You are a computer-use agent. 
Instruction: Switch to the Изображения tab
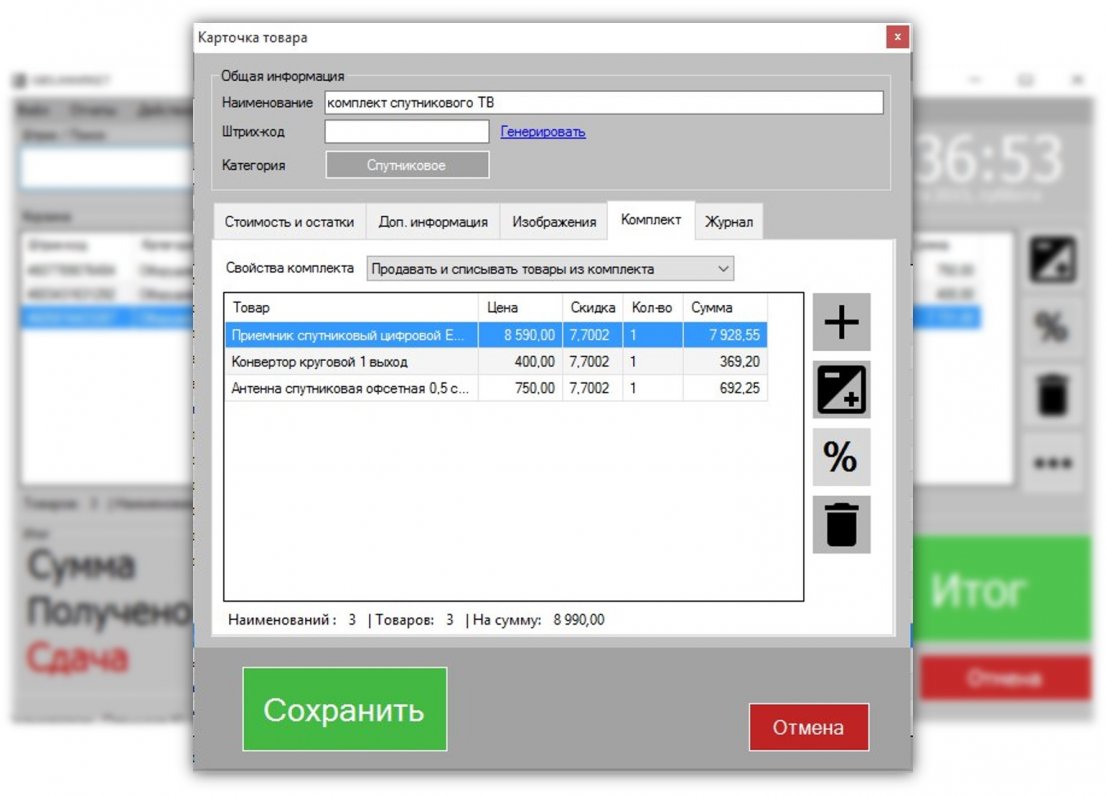click(554, 222)
